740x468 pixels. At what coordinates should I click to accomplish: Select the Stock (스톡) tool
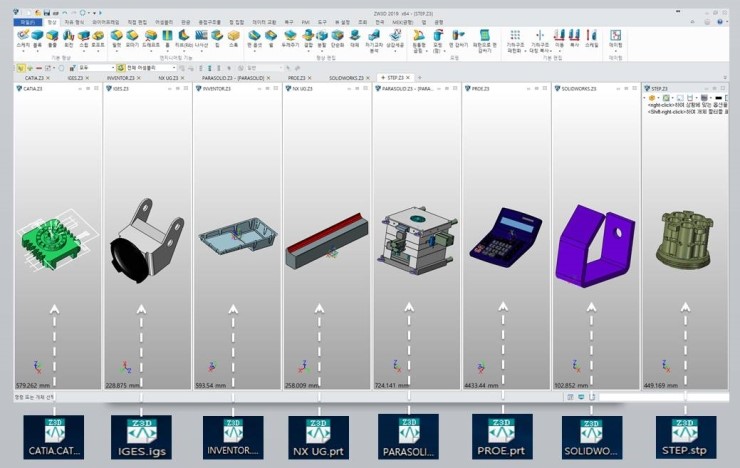pos(234,39)
